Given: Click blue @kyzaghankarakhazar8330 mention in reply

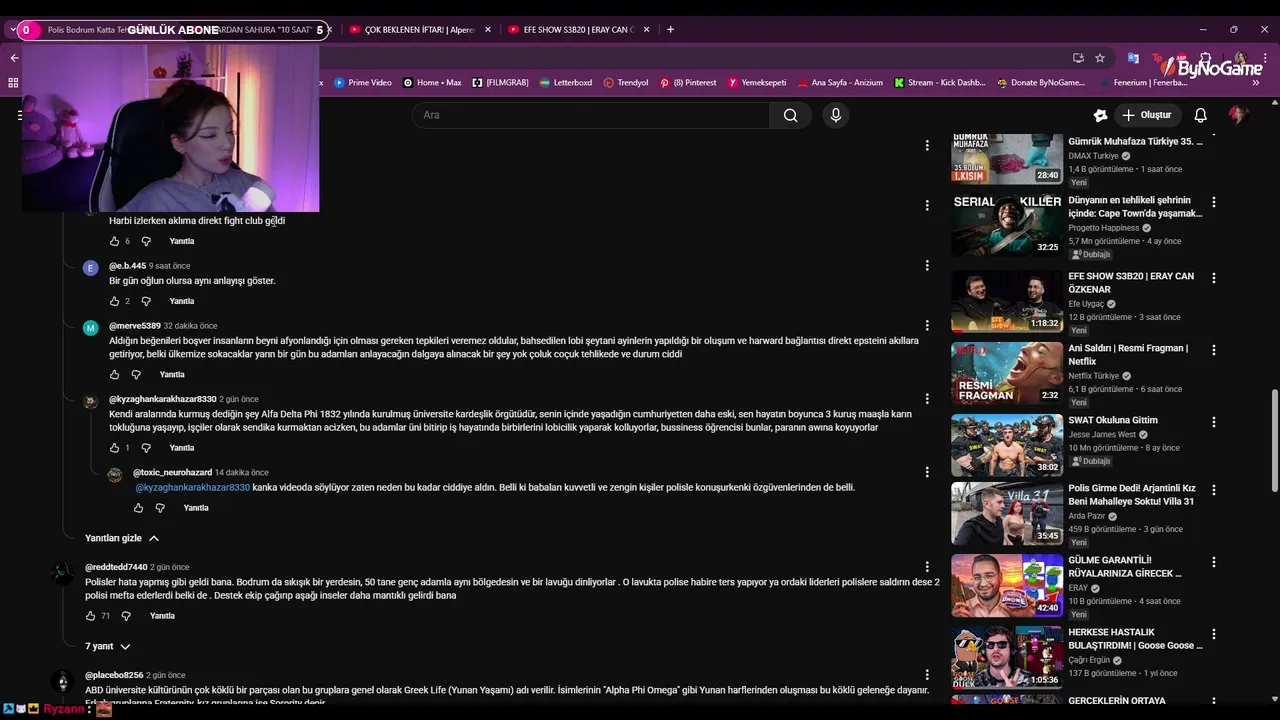Looking at the screenshot, I should pyautogui.click(x=193, y=487).
